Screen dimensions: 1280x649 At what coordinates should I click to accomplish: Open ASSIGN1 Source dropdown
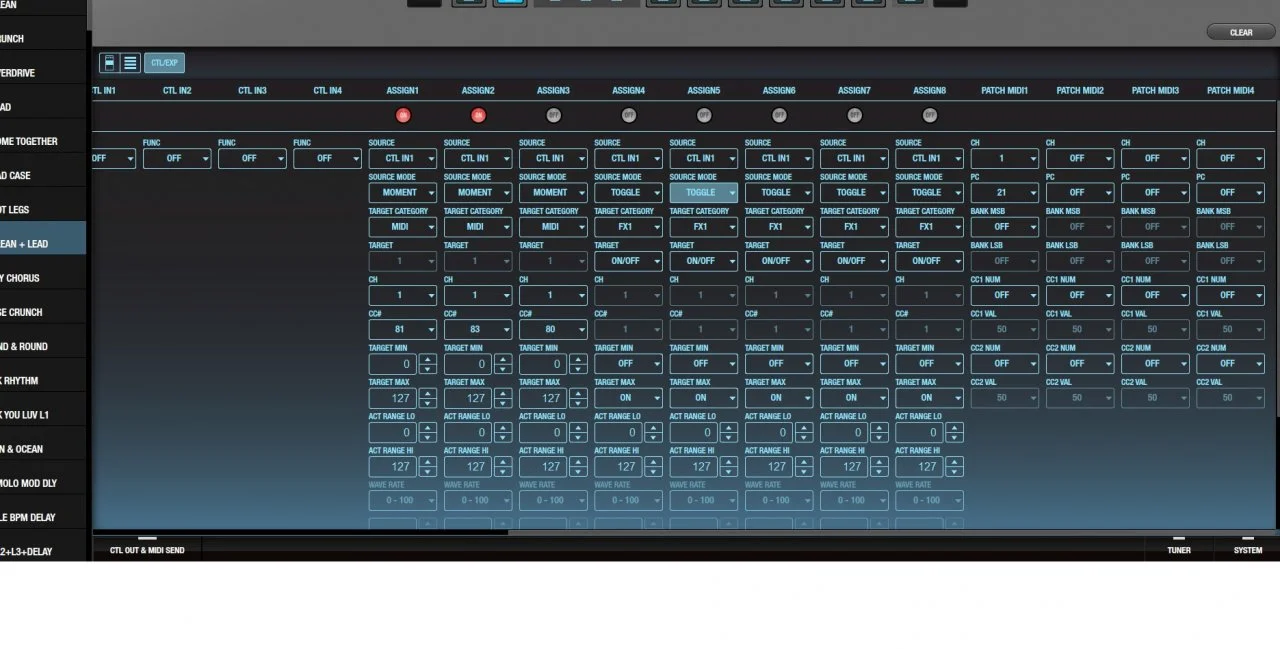click(403, 158)
